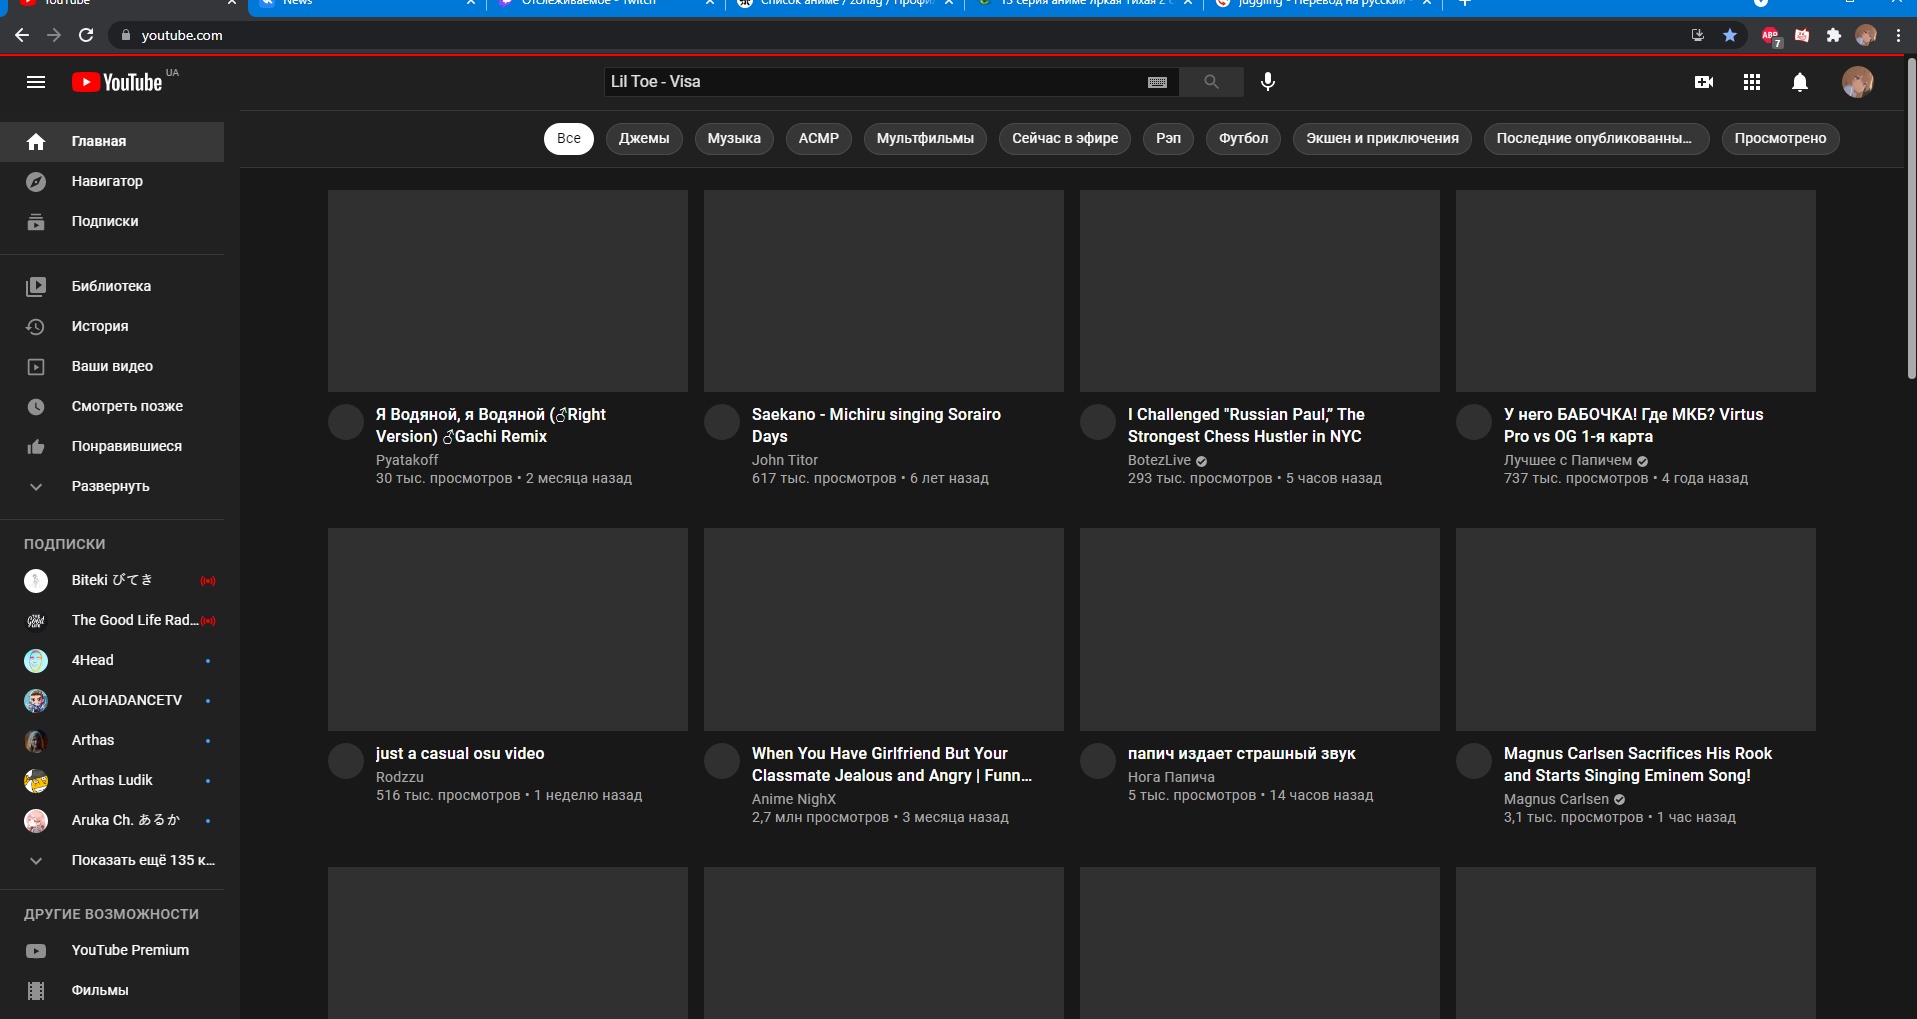Open the on-screen keyboard icon in search

tap(1157, 82)
